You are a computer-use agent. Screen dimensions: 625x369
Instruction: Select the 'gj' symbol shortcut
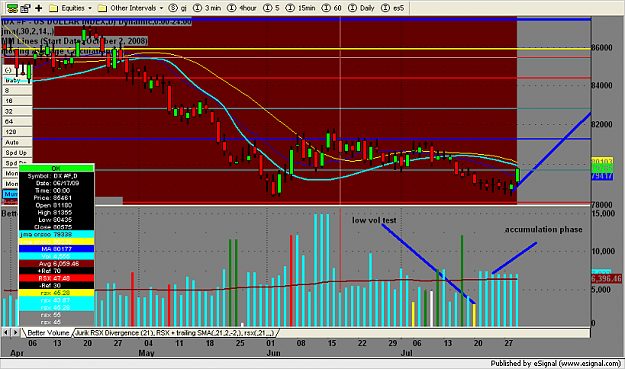click(x=178, y=8)
